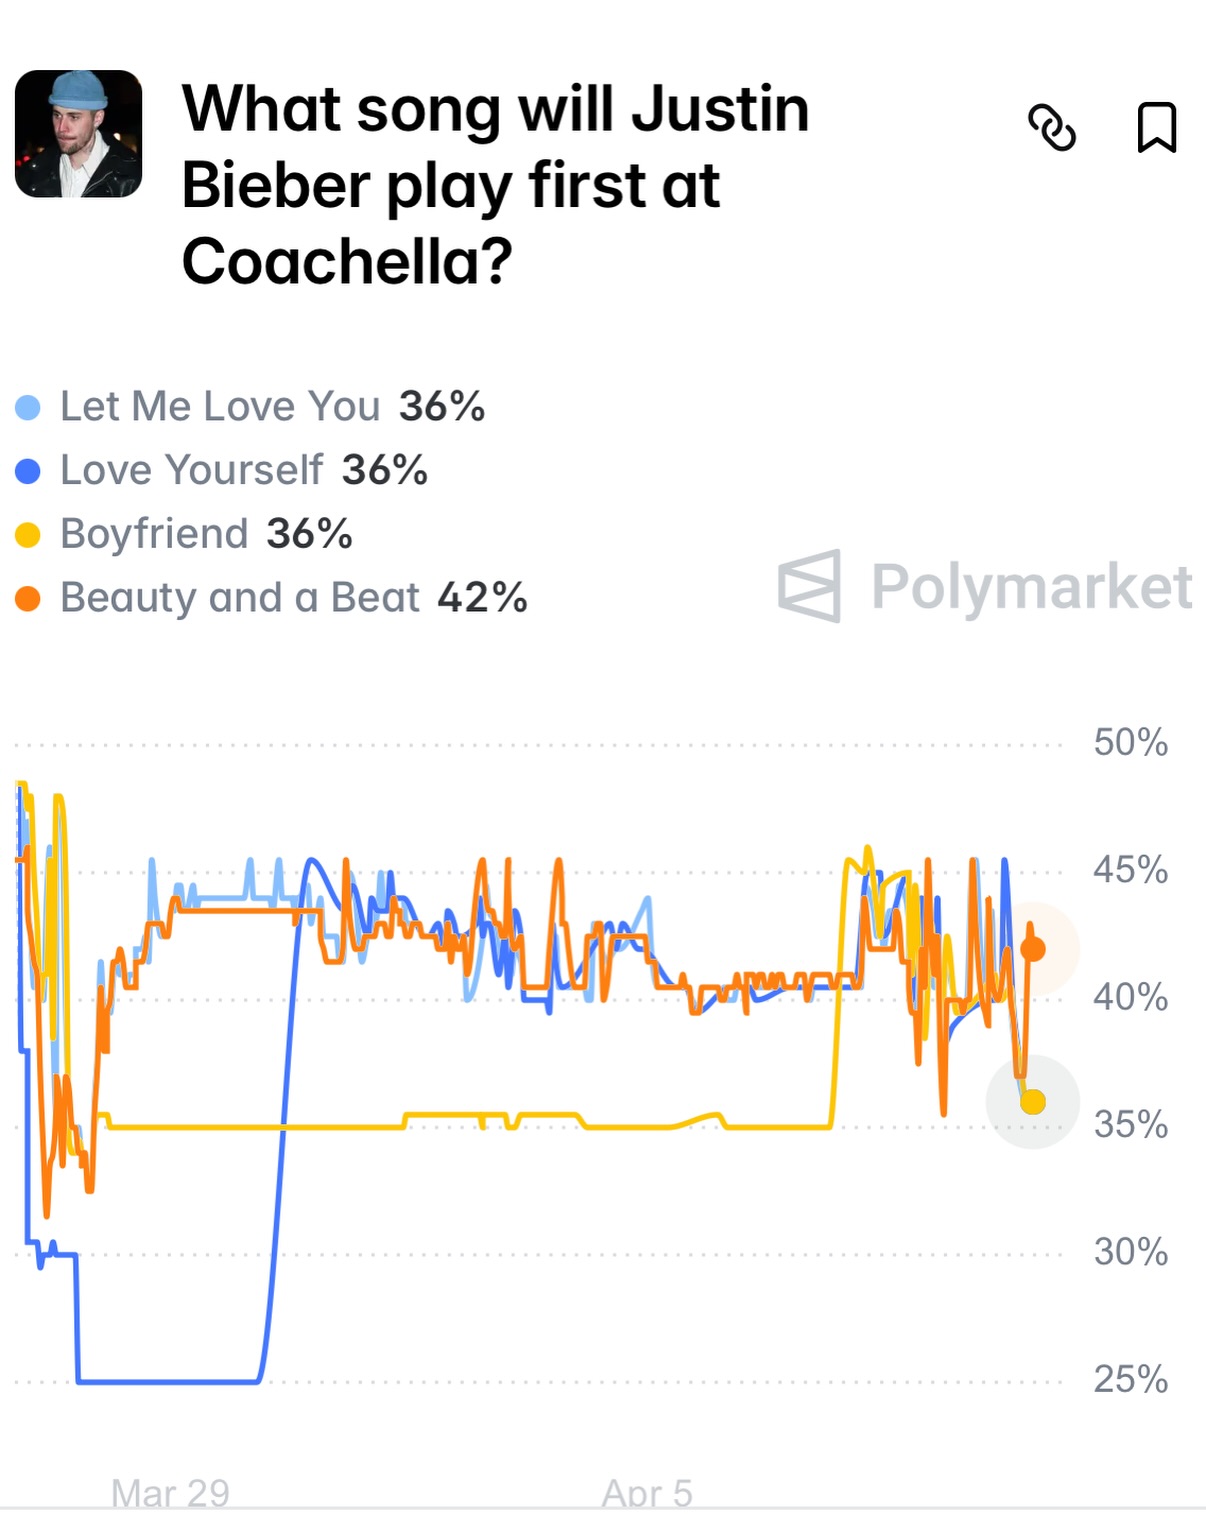Viewport: 1206px width, 1515px height.
Task: Select the Boyfriend legend label
Action: tap(154, 534)
